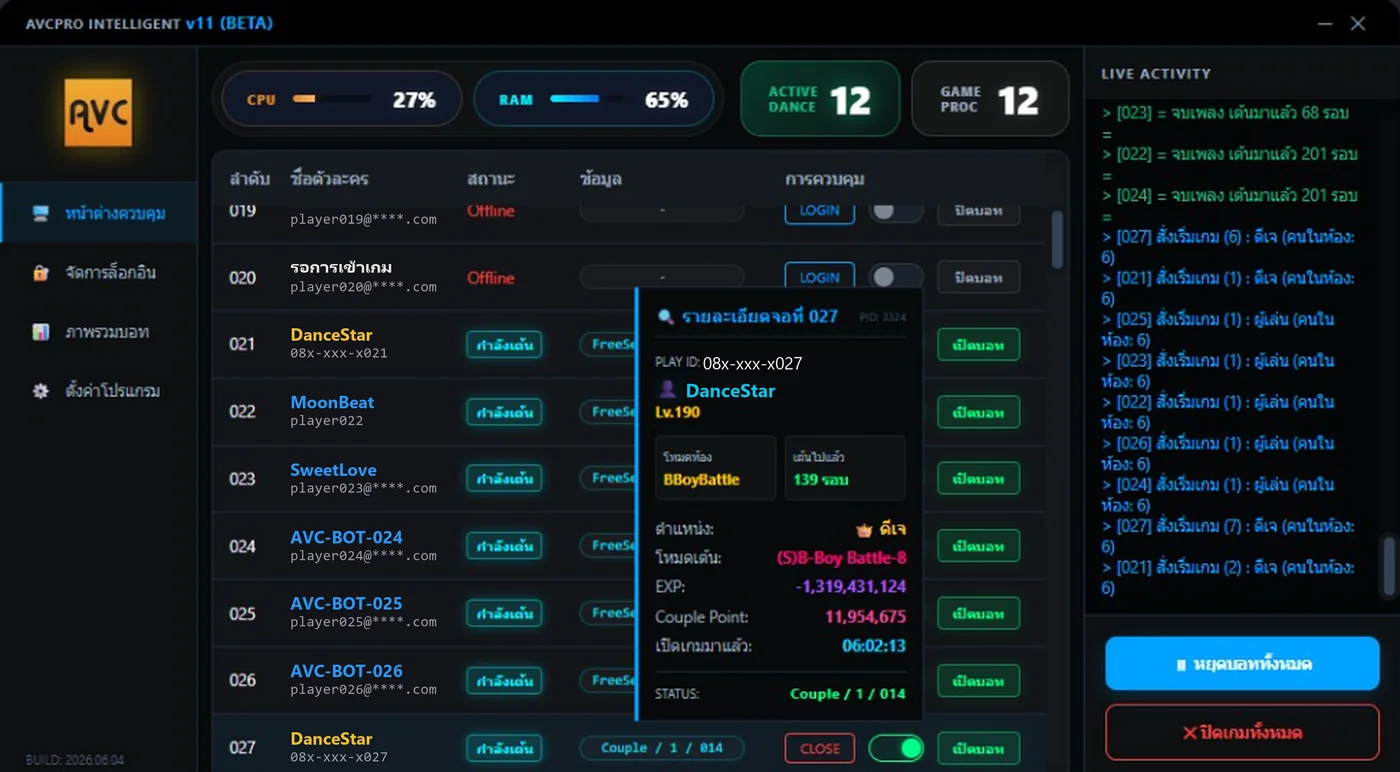Turn off the green switch on row 027
The image size is (1400, 772).
pyautogui.click(x=896, y=748)
